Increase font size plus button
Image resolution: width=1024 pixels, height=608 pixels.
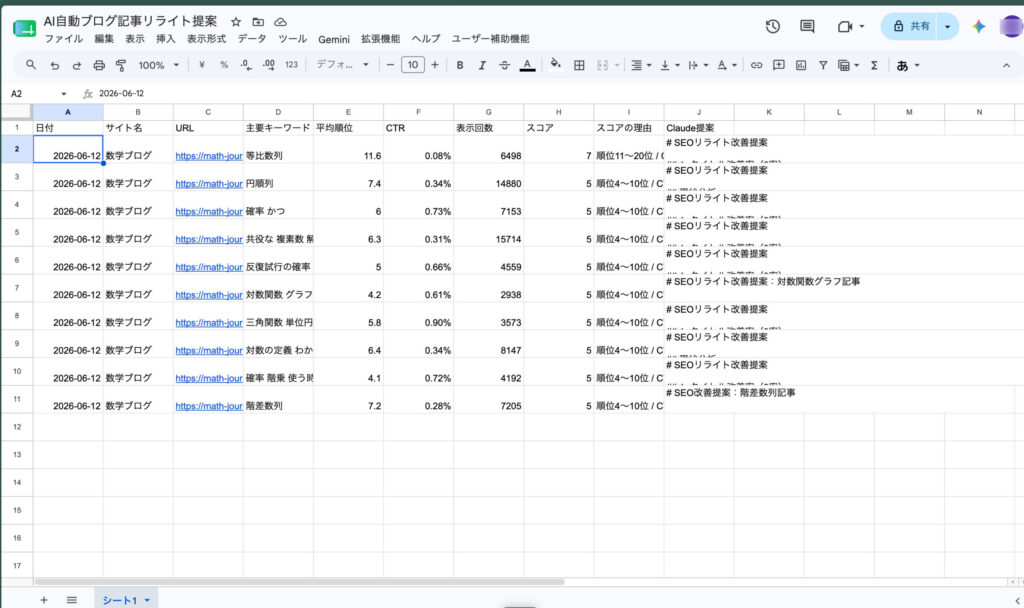tap(435, 65)
